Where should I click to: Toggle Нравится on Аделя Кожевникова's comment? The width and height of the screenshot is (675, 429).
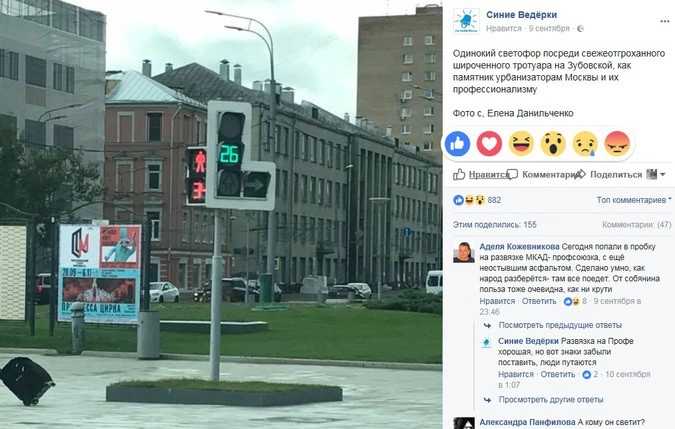tap(497, 301)
